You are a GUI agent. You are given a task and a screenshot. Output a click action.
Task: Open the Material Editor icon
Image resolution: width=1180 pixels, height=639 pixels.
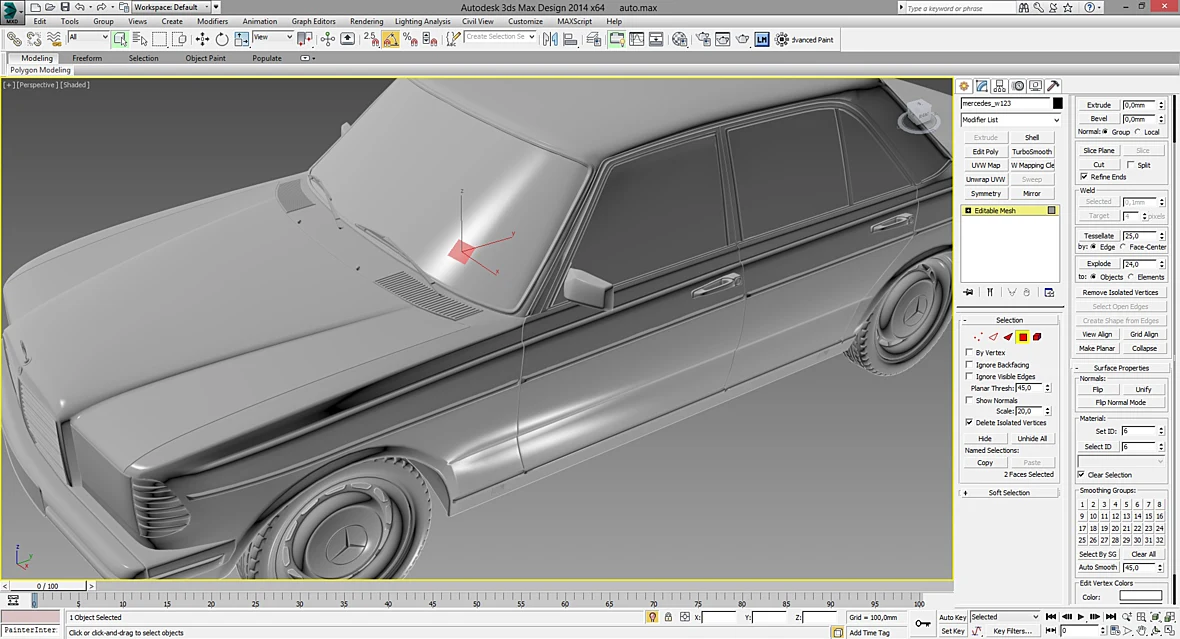click(x=680, y=39)
